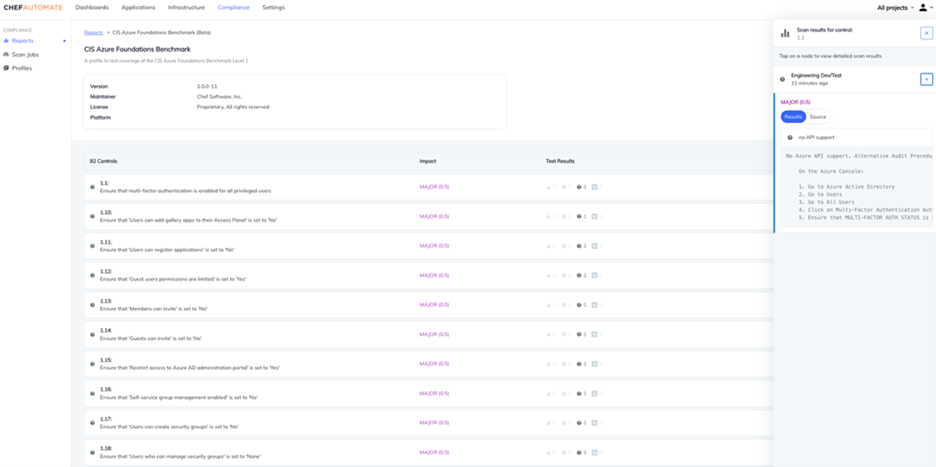
Task: Click waived square icon in control 1.18 row
Action: point(595,452)
